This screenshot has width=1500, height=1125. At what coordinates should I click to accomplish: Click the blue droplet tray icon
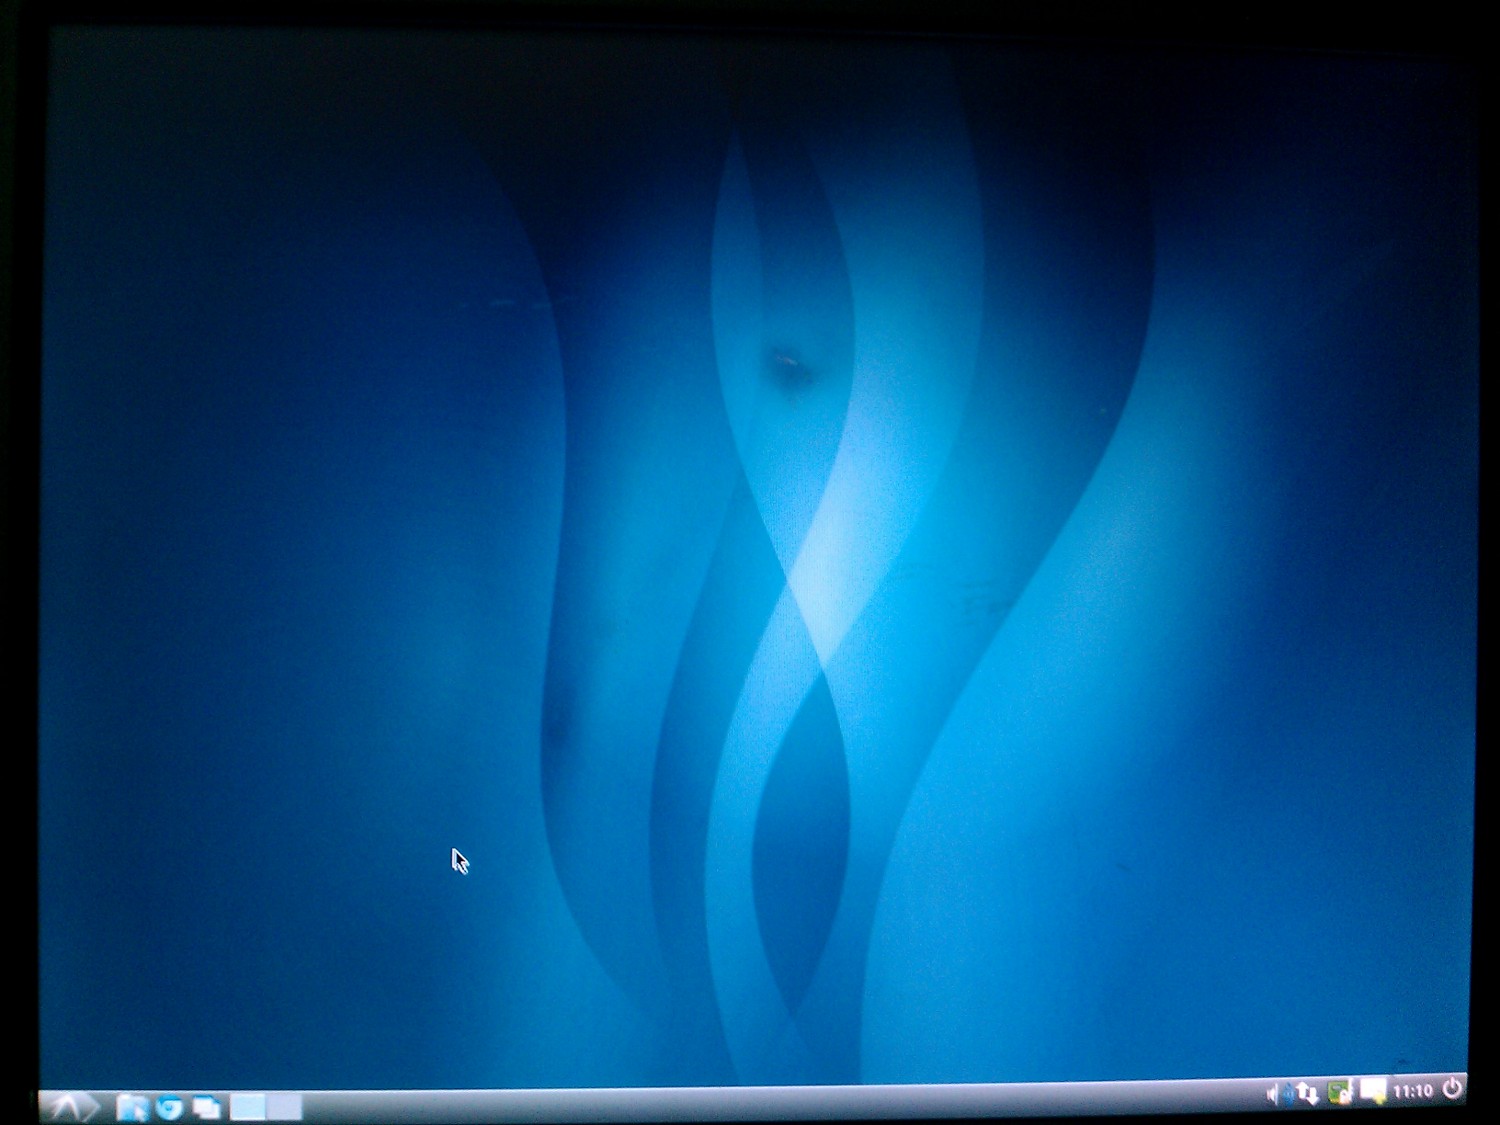point(1289,1094)
